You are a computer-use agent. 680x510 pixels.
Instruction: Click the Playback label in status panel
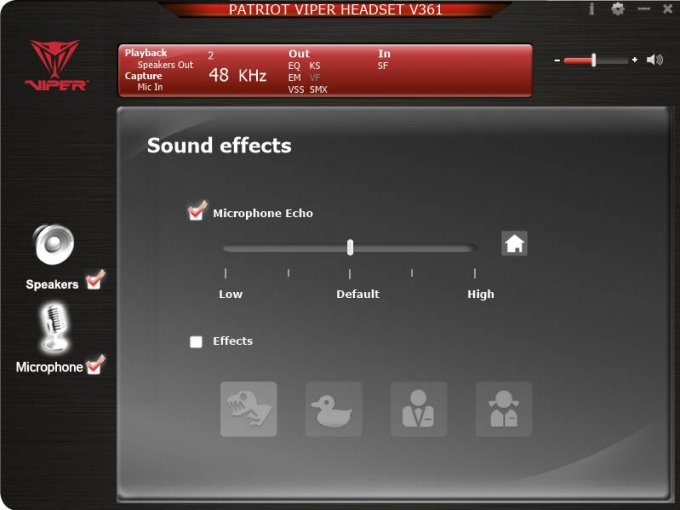[146, 53]
